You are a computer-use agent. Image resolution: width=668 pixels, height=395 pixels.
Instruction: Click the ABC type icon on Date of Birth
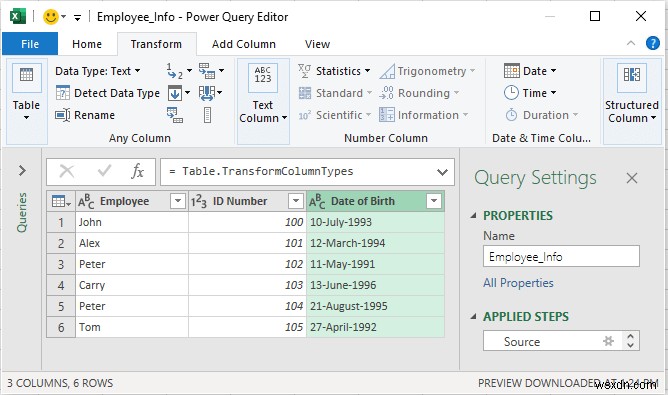pos(317,201)
